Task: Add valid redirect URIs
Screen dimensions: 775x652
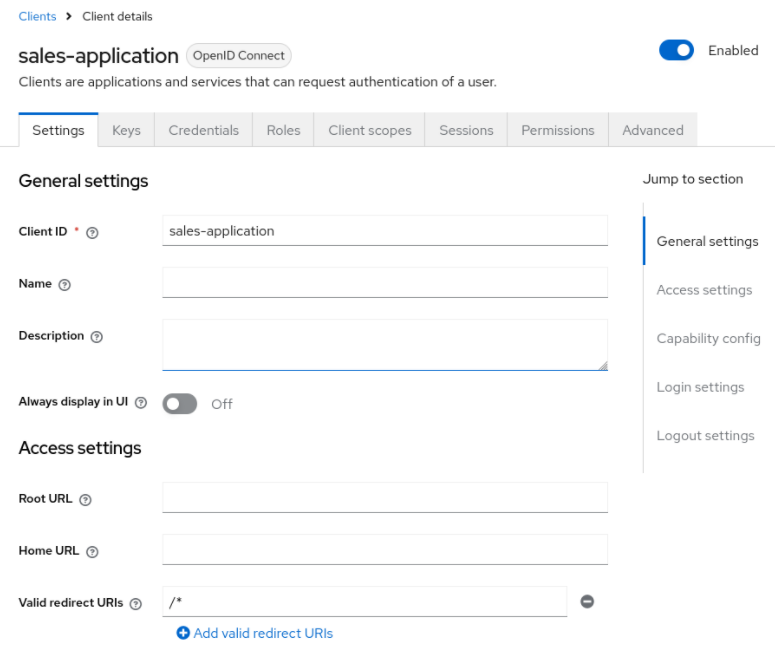Action: [255, 633]
